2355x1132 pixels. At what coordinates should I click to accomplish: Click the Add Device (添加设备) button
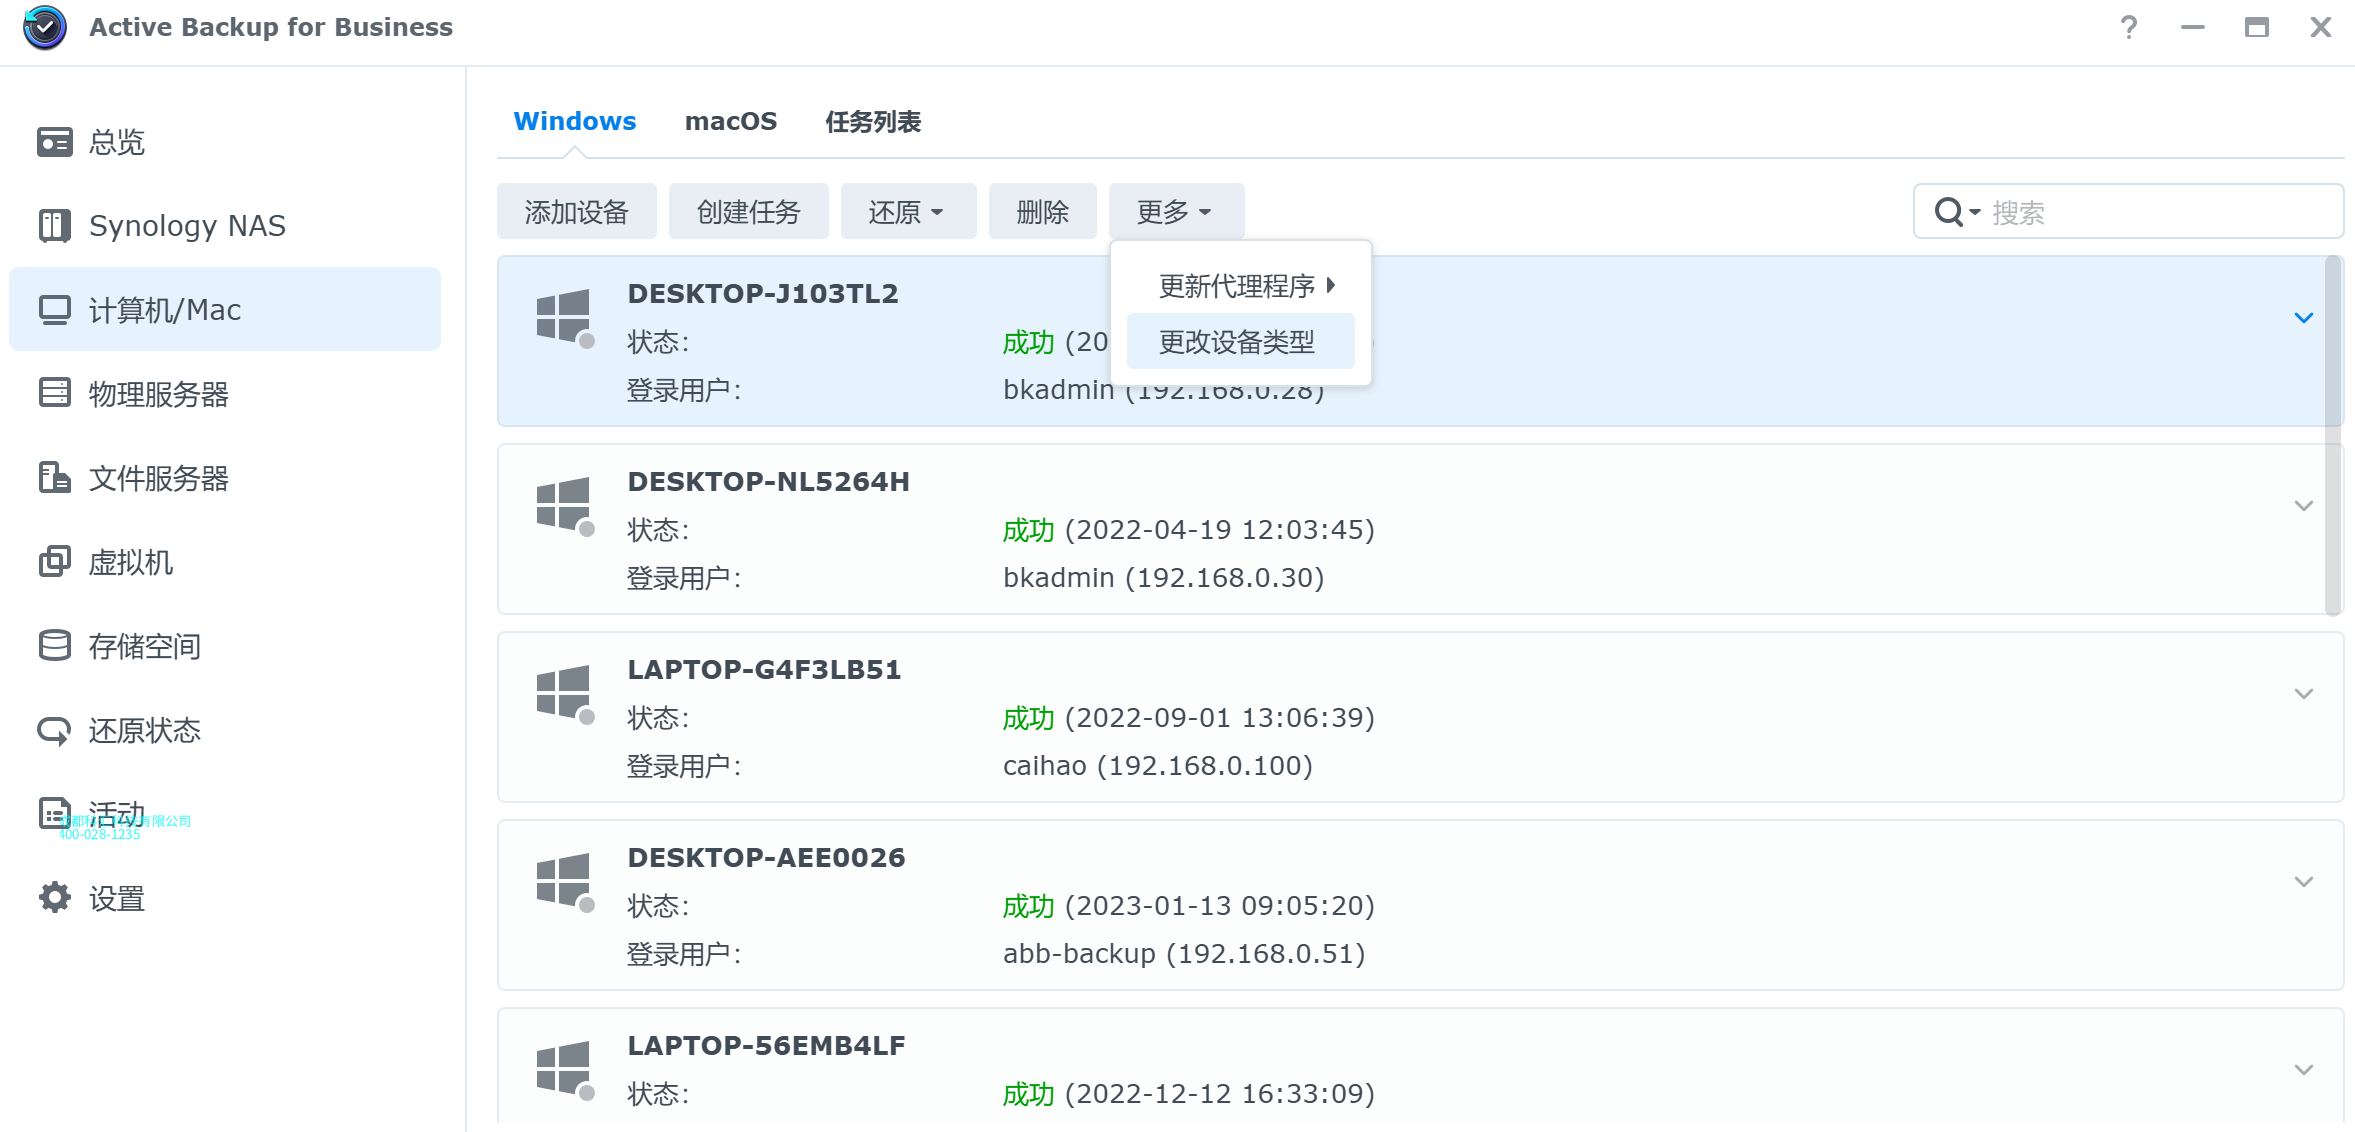[x=576, y=212]
